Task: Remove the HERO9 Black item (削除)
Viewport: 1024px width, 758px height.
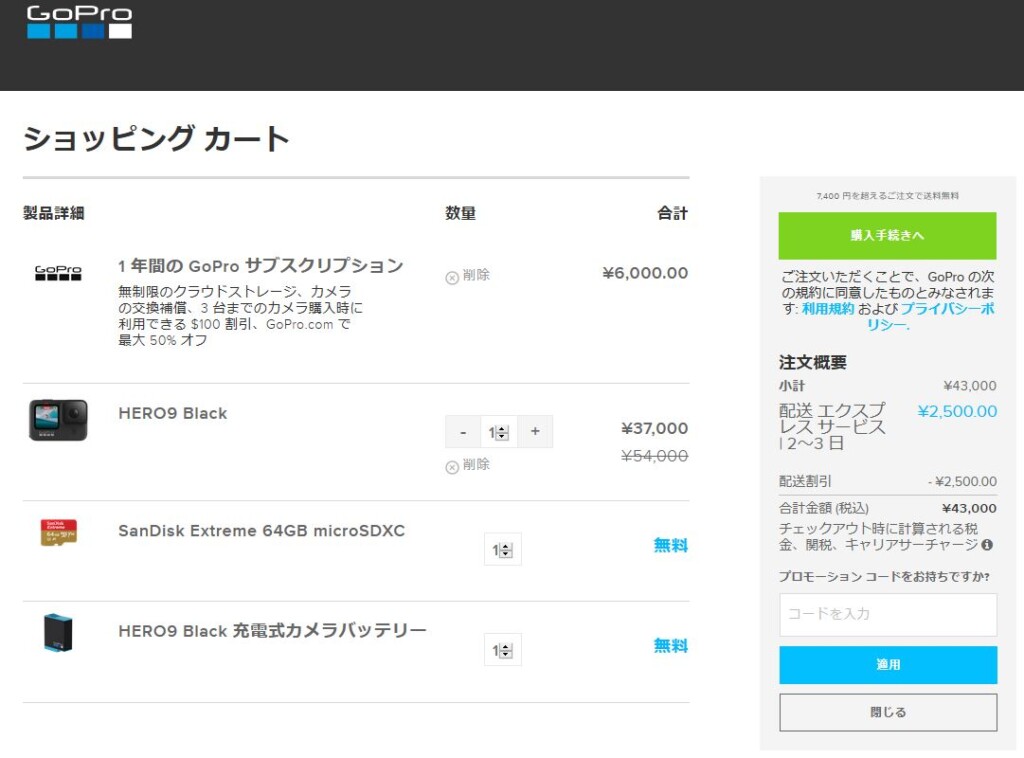Action: tap(468, 465)
